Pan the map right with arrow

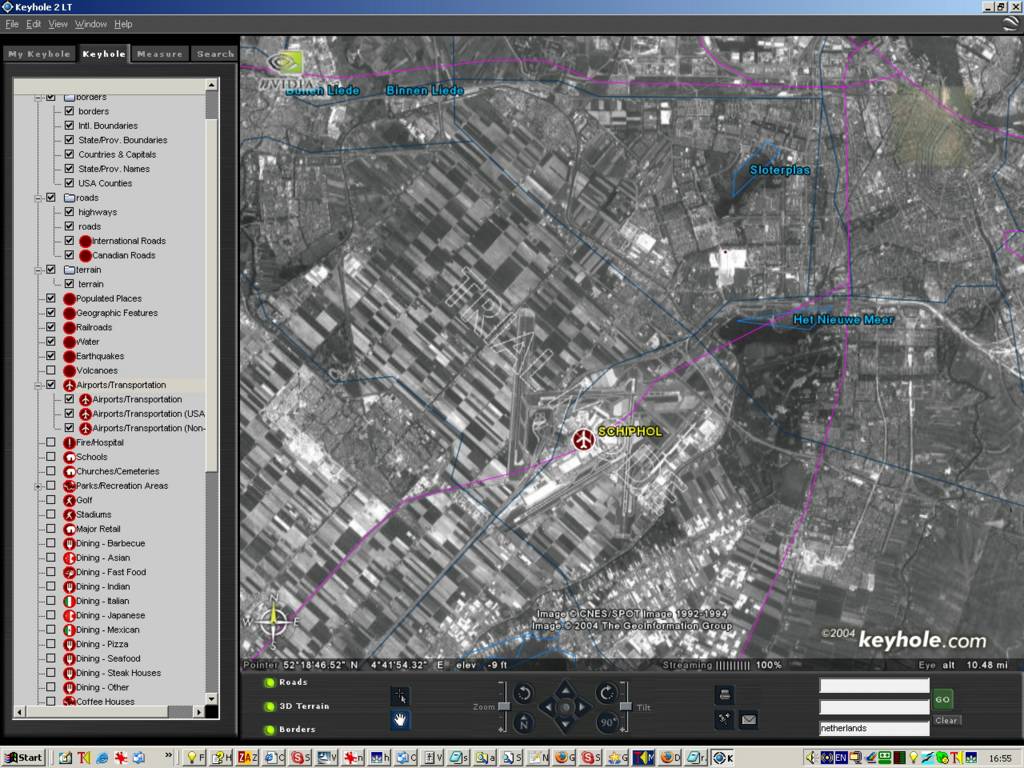(583, 707)
